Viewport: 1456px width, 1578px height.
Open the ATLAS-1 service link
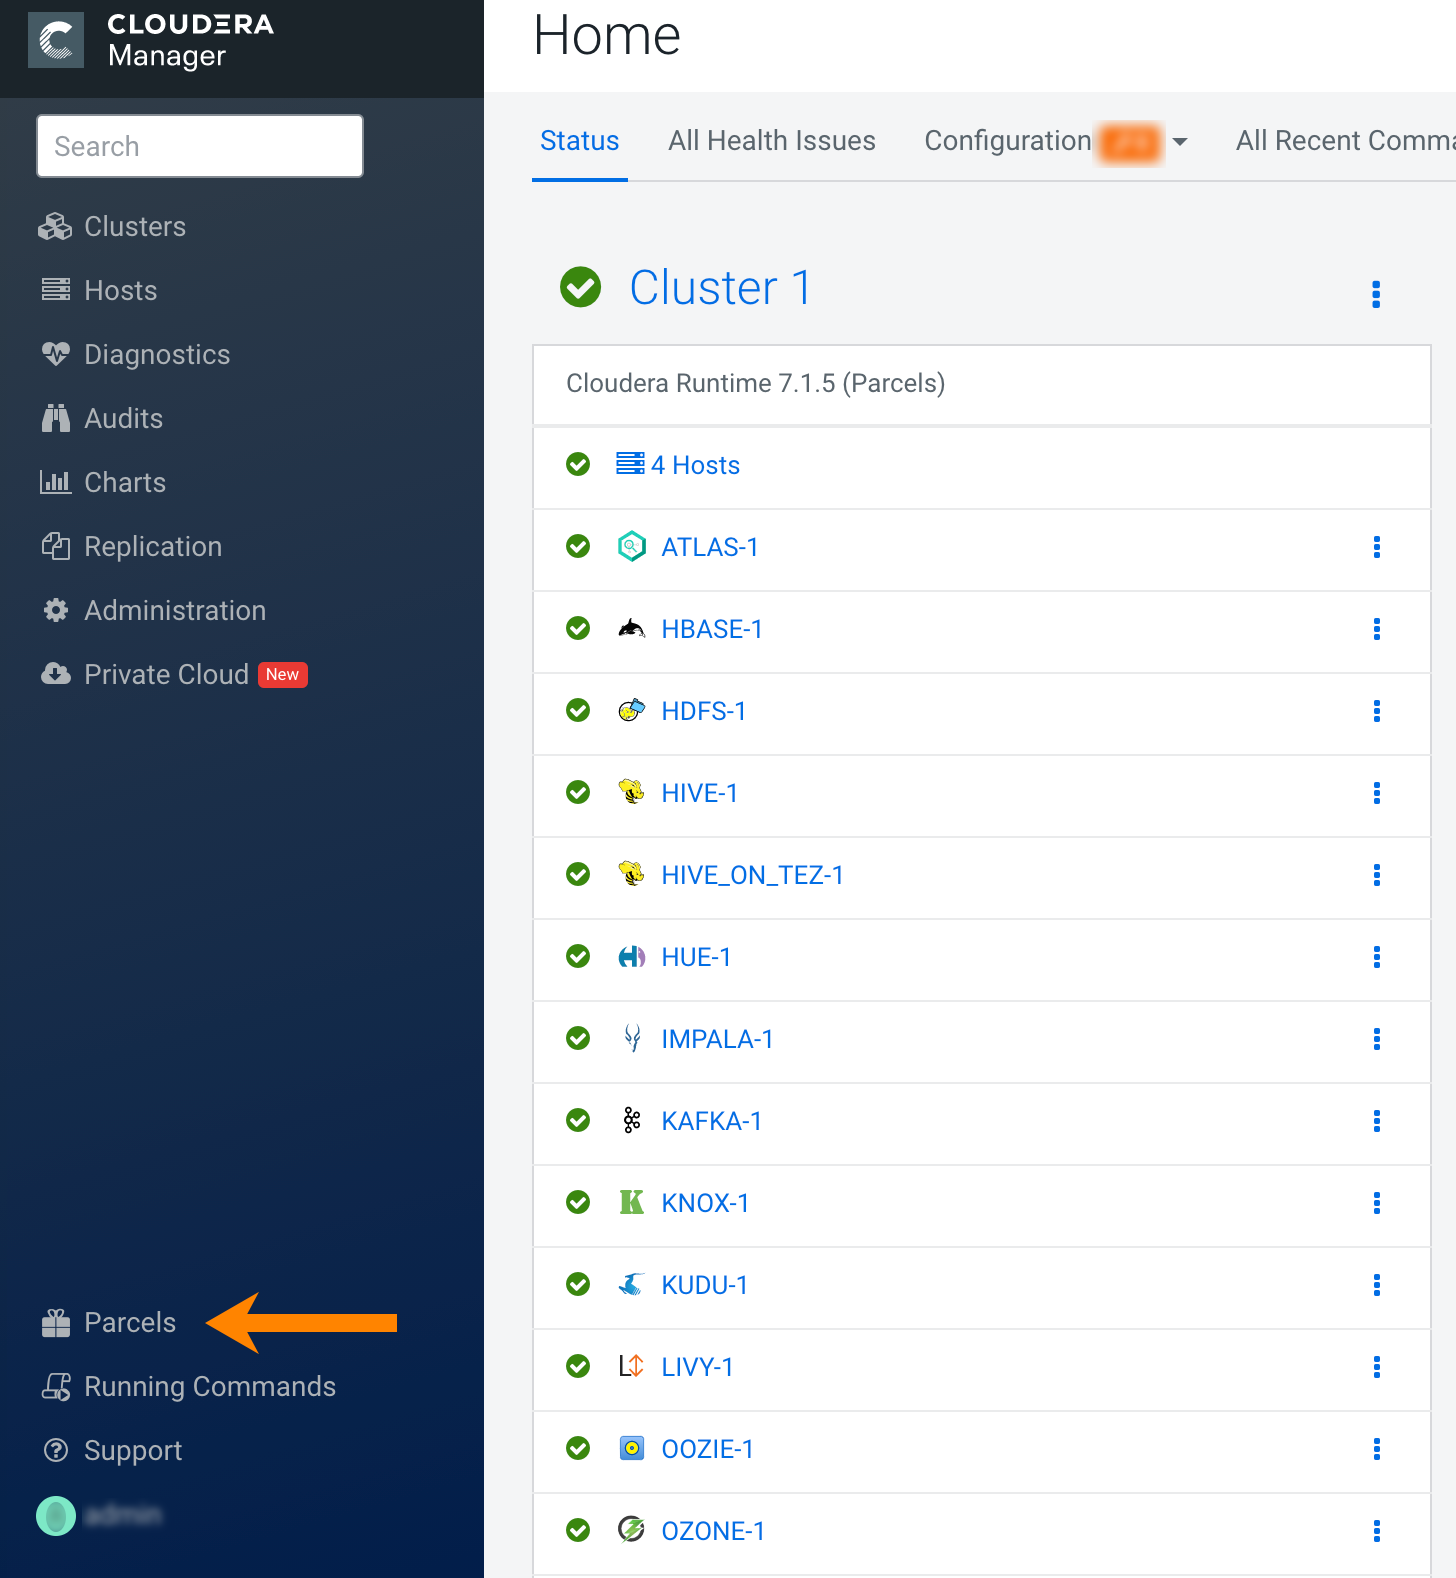pyautogui.click(x=710, y=547)
